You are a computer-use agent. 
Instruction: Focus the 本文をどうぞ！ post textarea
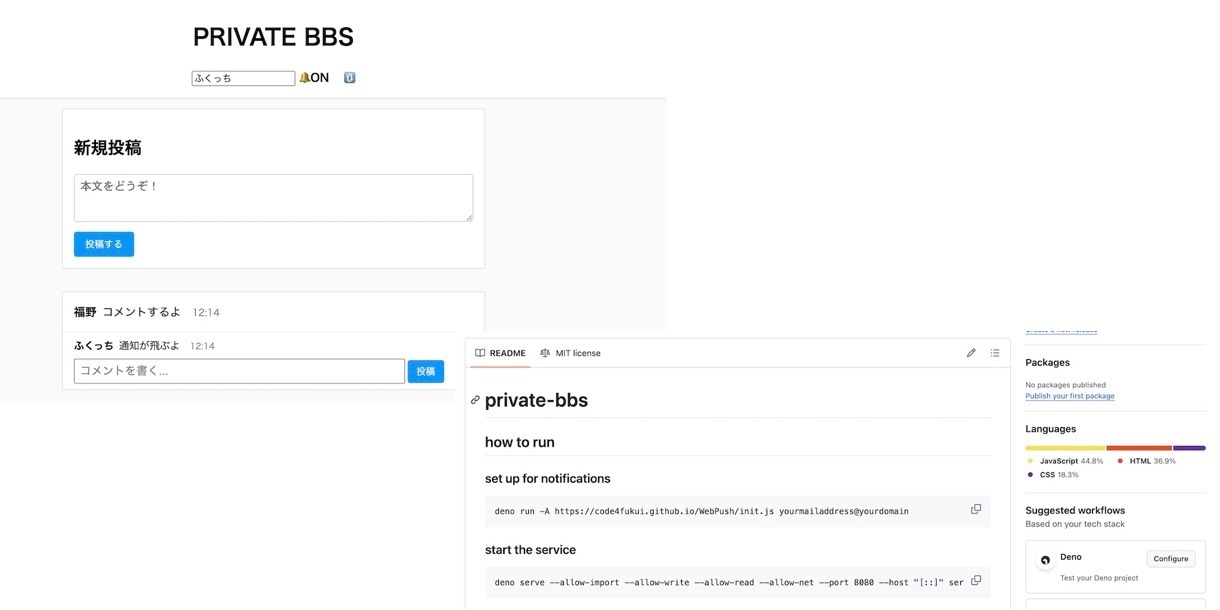(x=273, y=198)
